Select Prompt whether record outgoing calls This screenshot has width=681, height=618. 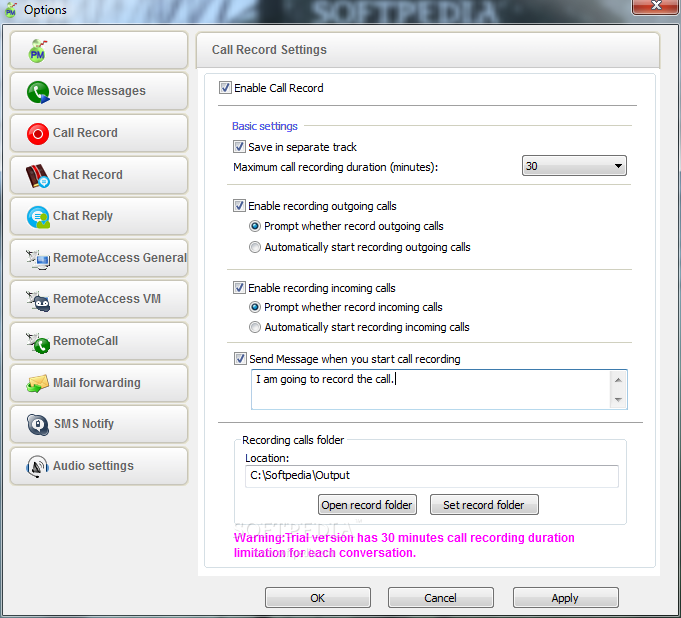(x=255, y=226)
